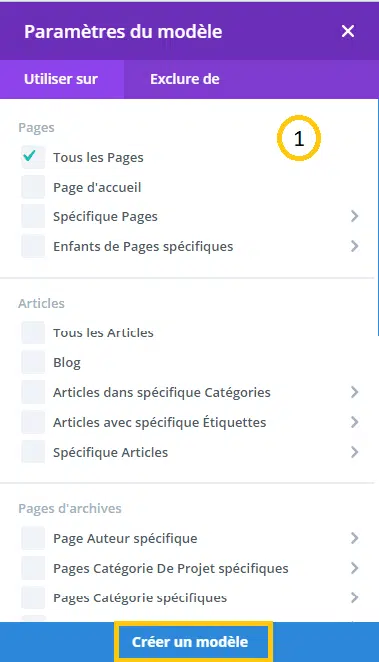379x662 pixels.
Task: Enable the Blog checkbox
Action: [x=33, y=362]
